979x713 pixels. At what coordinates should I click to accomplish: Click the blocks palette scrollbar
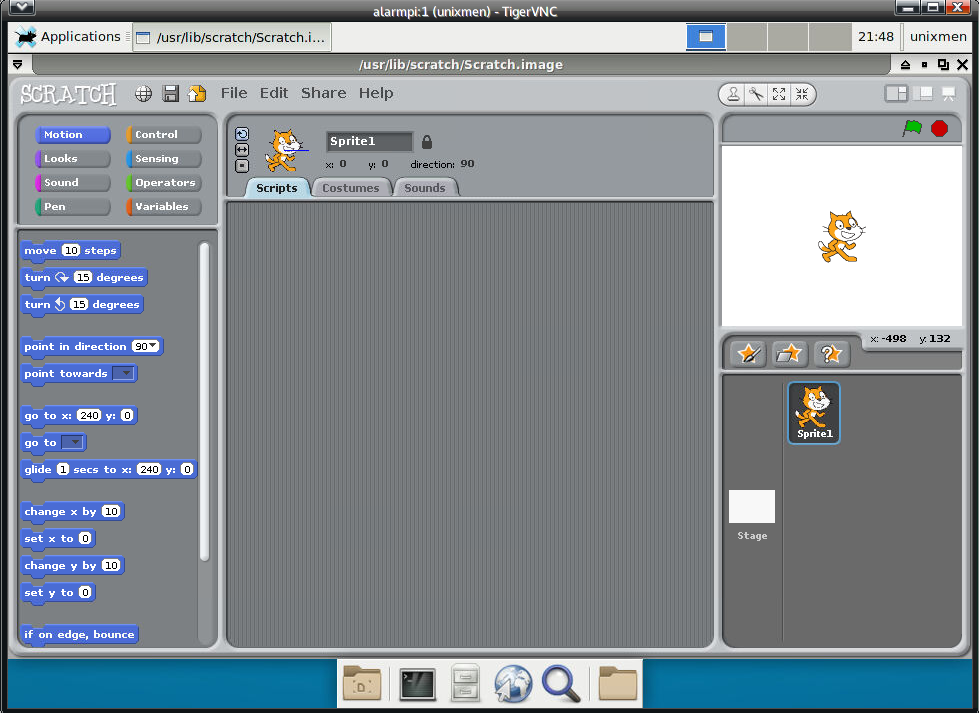[x=204, y=402]
